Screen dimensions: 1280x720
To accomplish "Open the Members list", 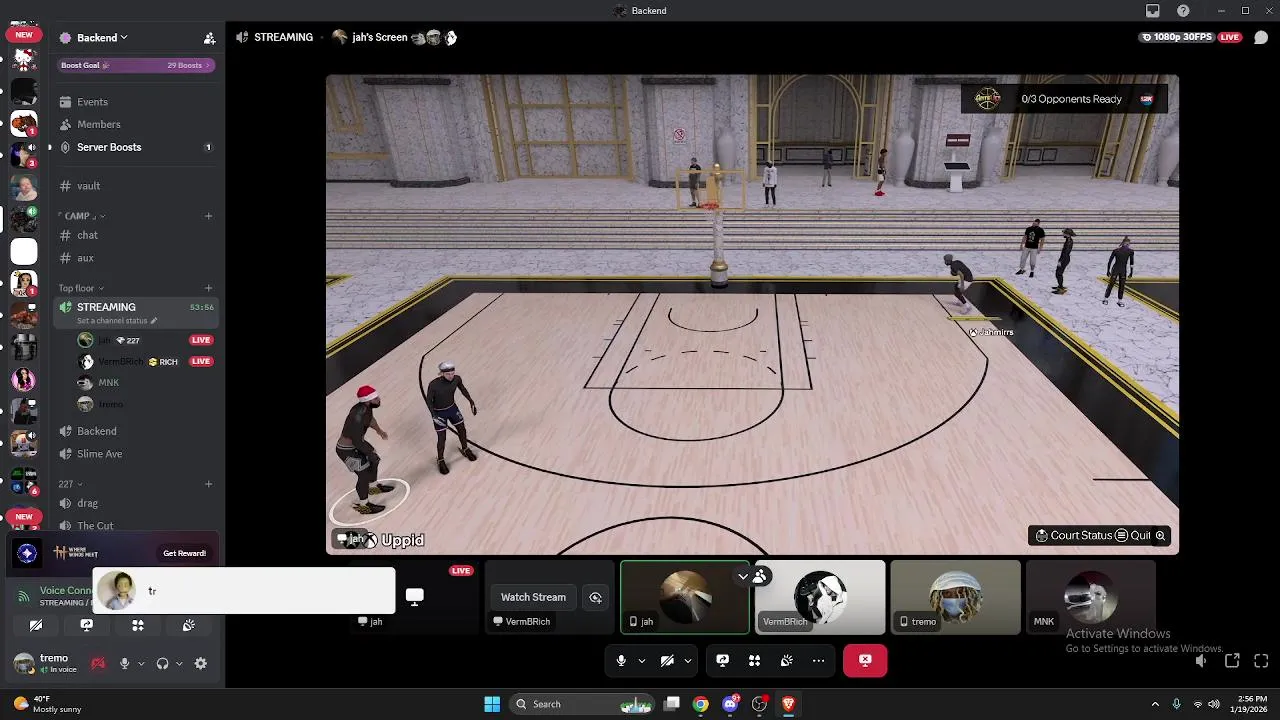I will pyautogui.click(x=136, y=124).
